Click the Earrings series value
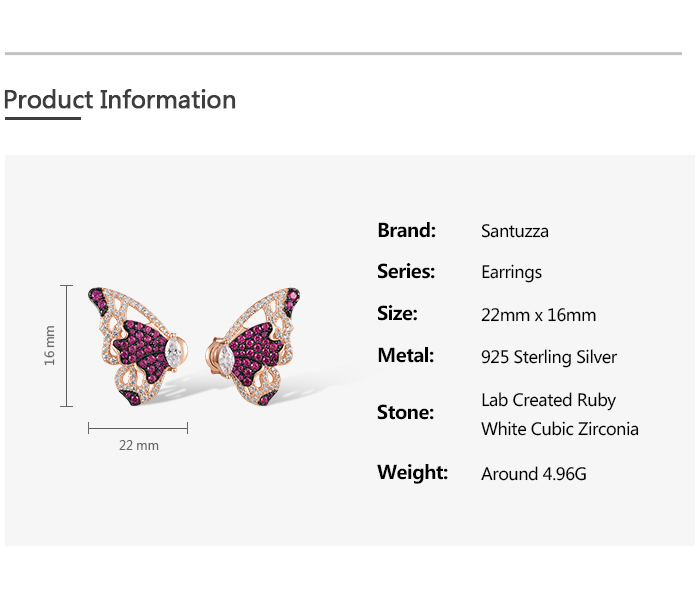Image resolution: width=700 pixels, height=596 pixels. [511, 272]
